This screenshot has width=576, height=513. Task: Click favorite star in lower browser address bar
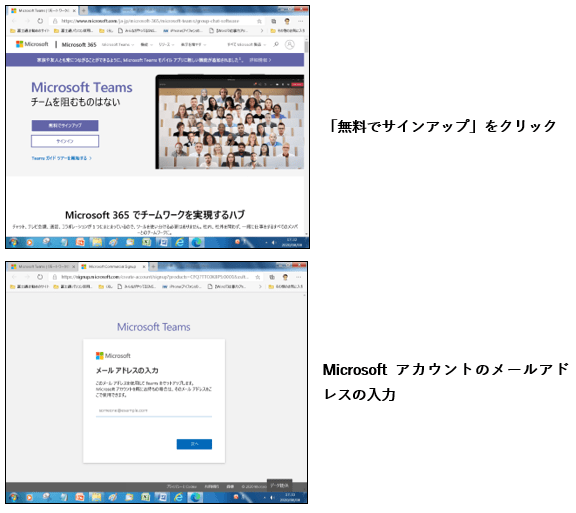258,277
